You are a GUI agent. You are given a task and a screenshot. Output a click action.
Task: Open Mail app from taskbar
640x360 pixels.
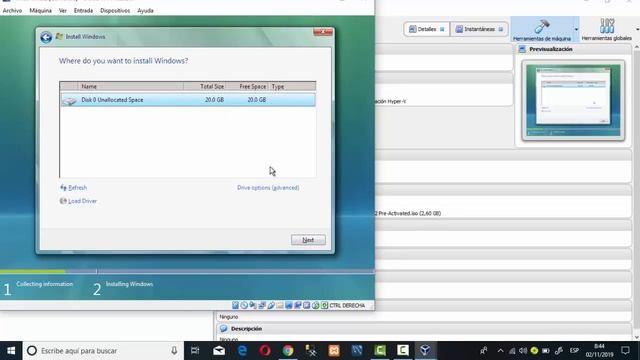click(219, 351)
